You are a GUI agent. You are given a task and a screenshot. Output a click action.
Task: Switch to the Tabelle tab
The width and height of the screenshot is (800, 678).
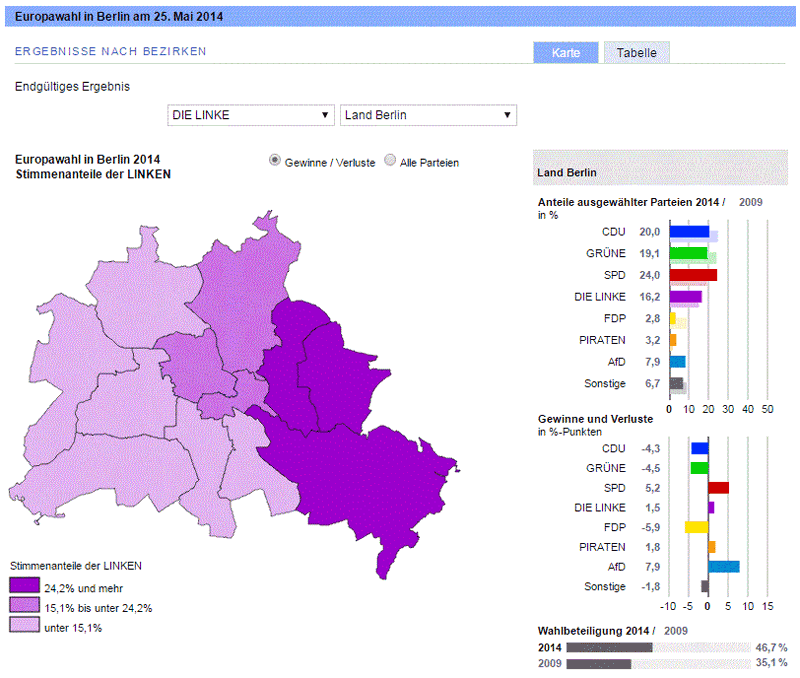636,53
